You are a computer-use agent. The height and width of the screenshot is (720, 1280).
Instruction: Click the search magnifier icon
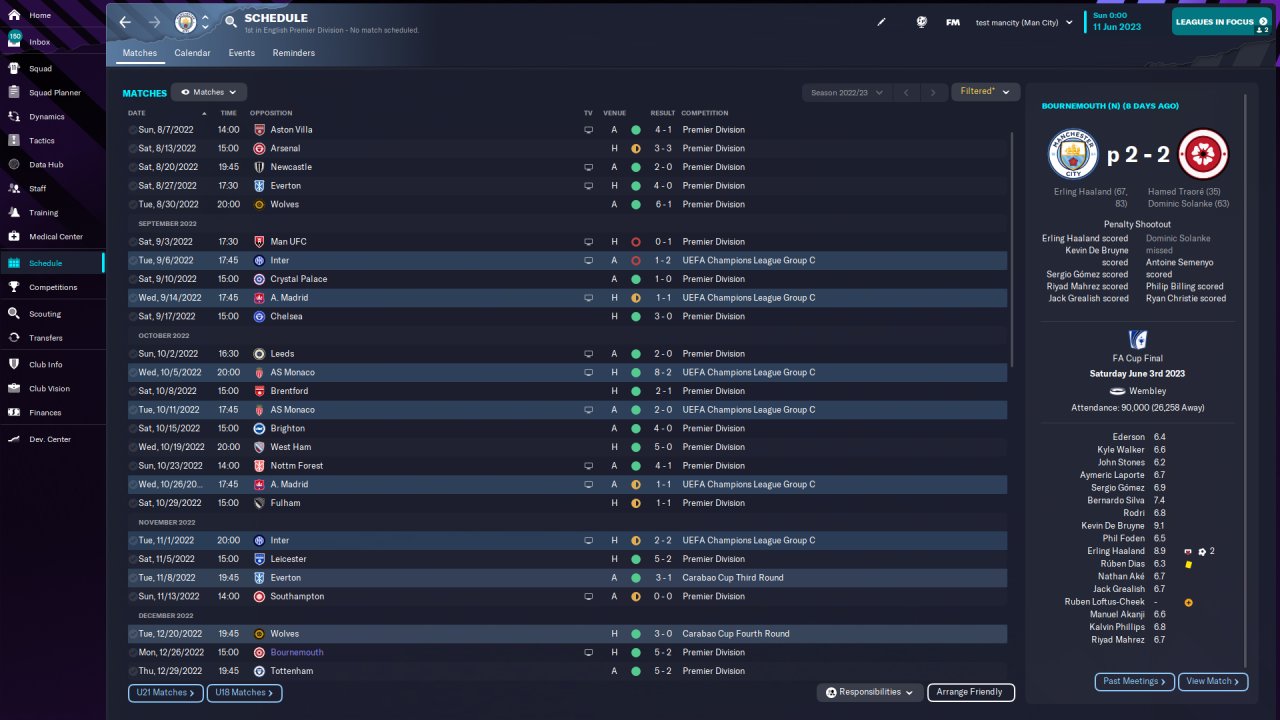[x=231, y=21]
